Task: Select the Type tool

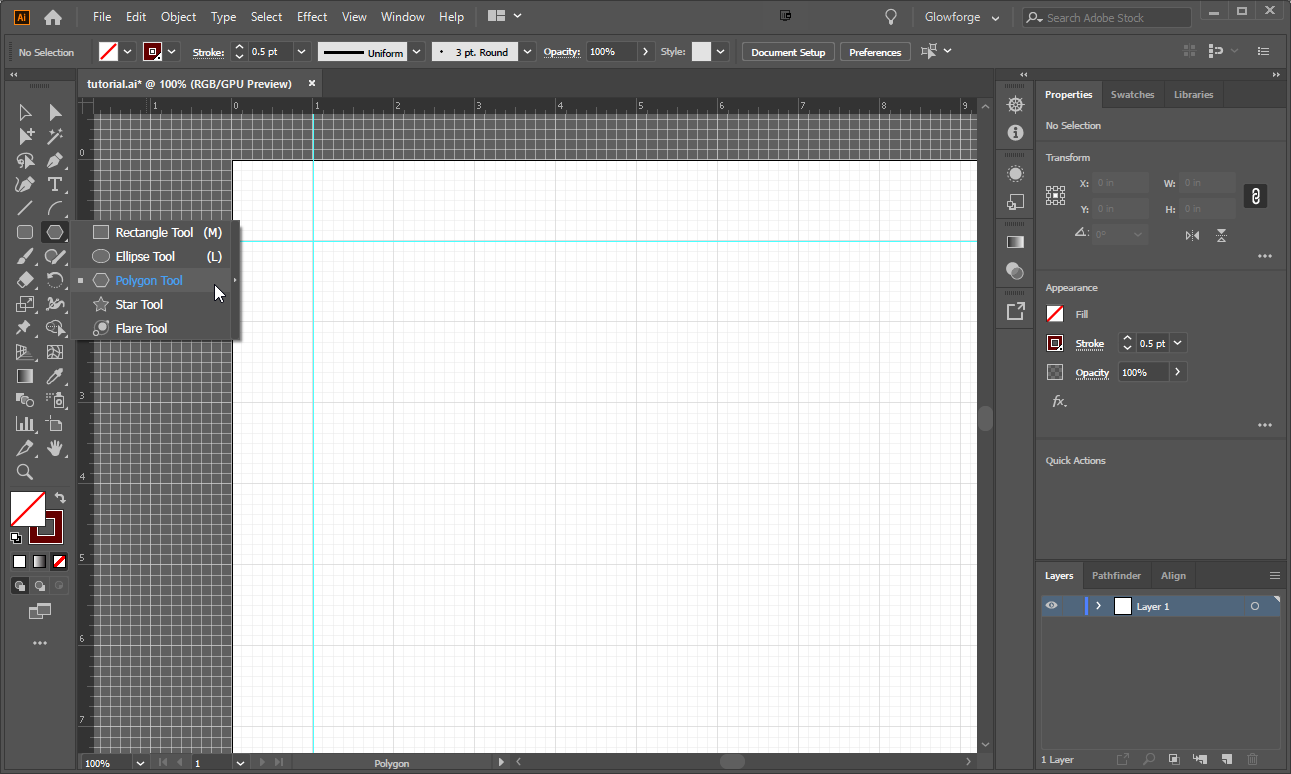Action: click(55, 184)
